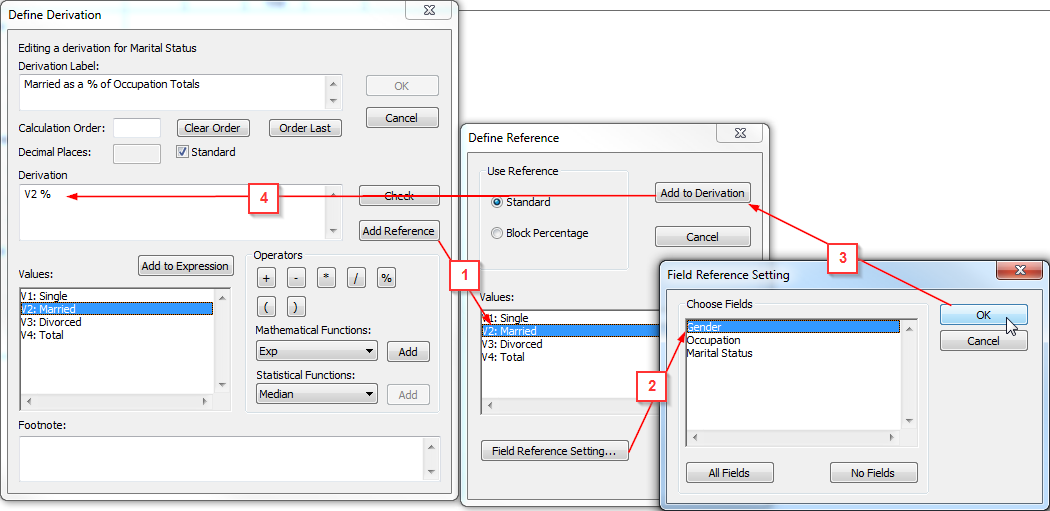The width and height of the screenshot is (1050, 511).
Task: Insert a closing parenthesis operator
Action: tap(296, 306)
